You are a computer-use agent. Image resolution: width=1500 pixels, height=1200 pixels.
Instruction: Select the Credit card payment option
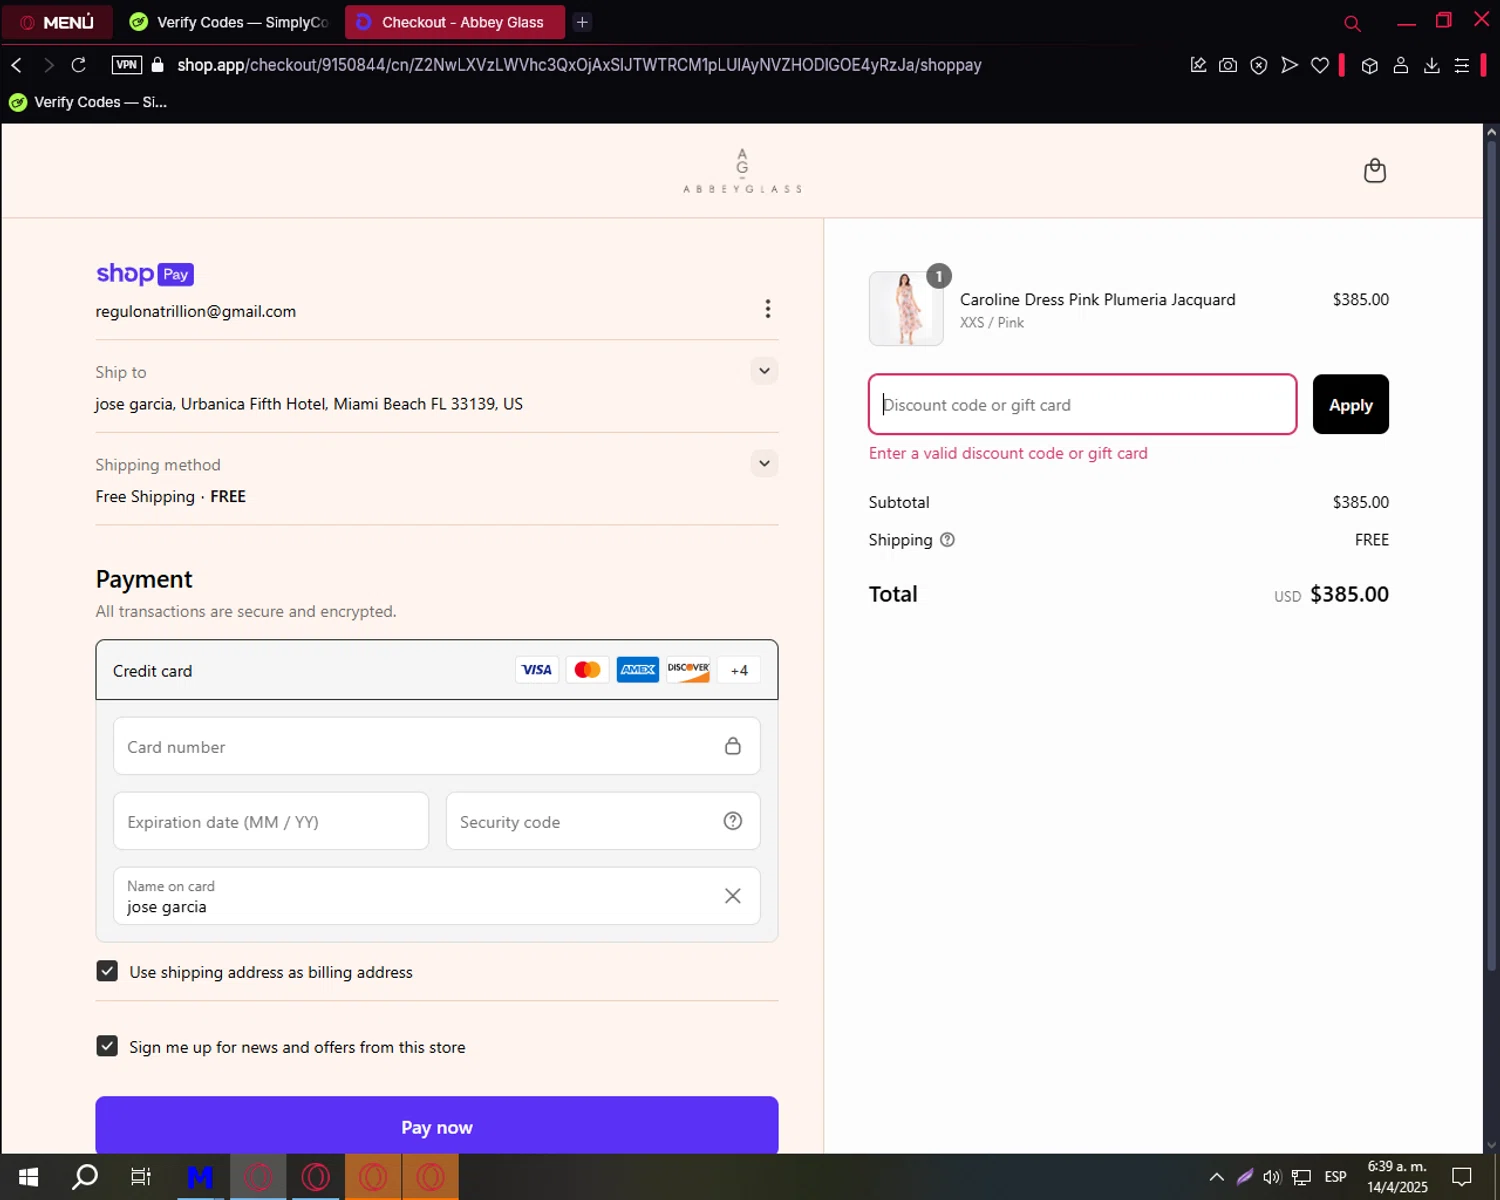click(437, 670)
